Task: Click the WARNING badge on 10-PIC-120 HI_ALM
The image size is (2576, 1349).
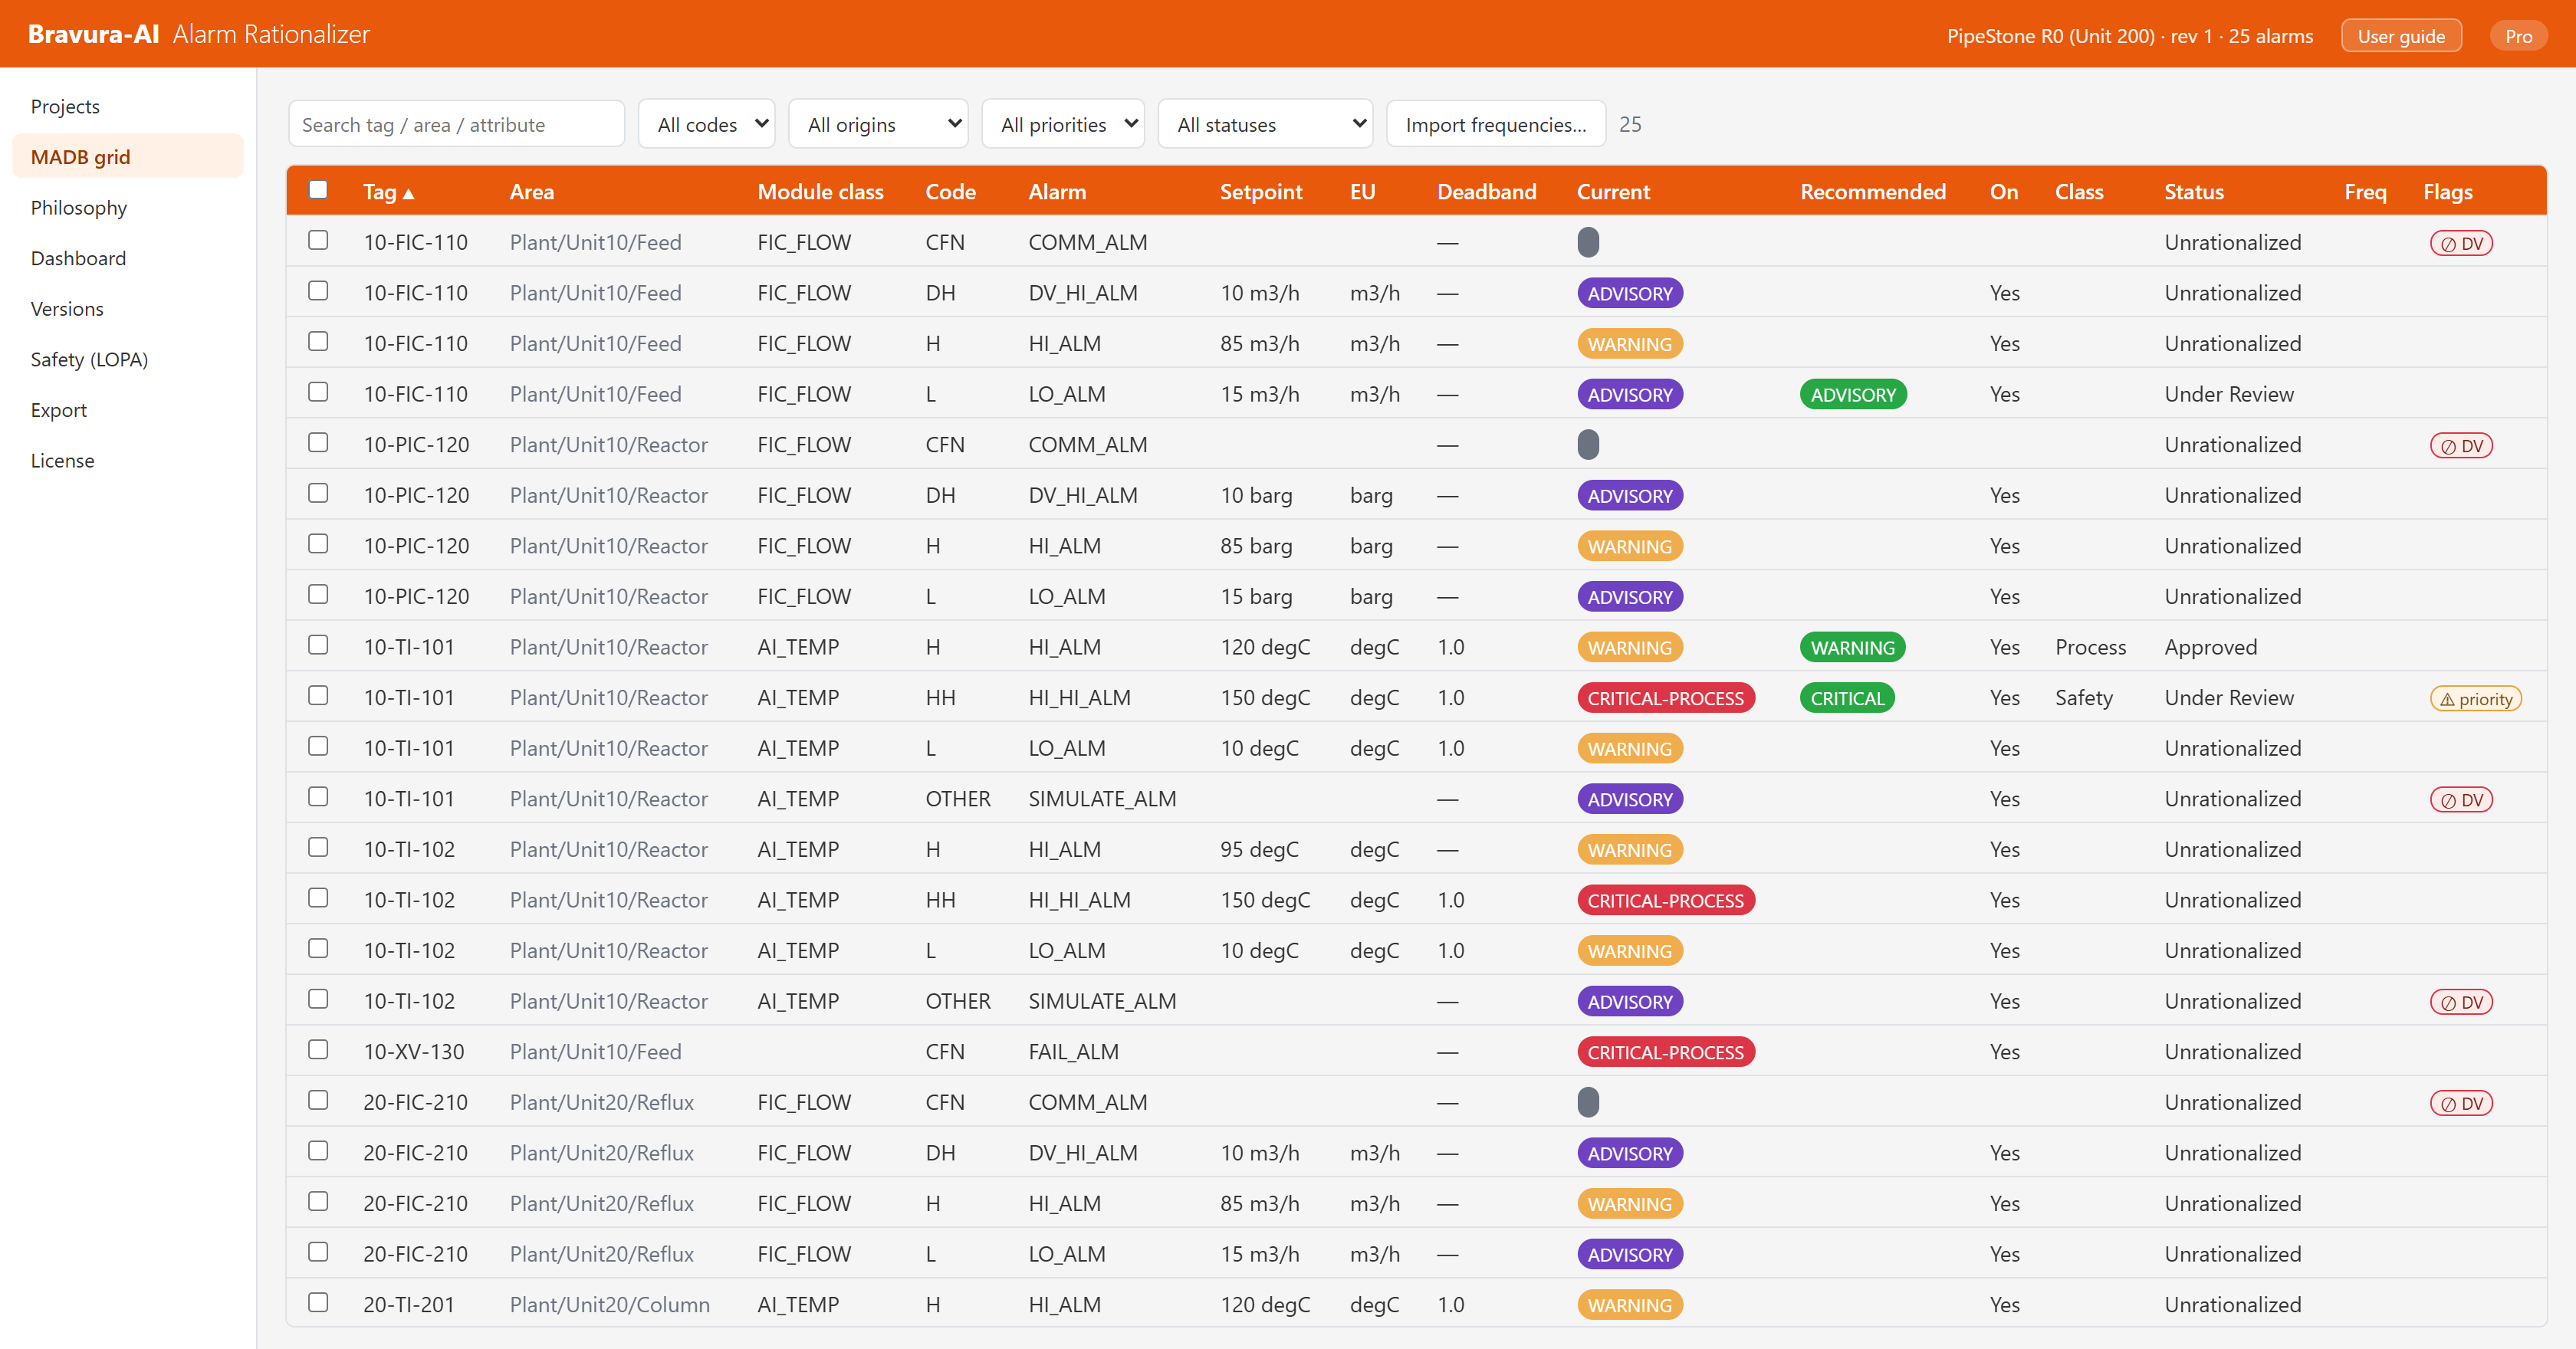Action: pyautogui.click(x=1630, y=546)
